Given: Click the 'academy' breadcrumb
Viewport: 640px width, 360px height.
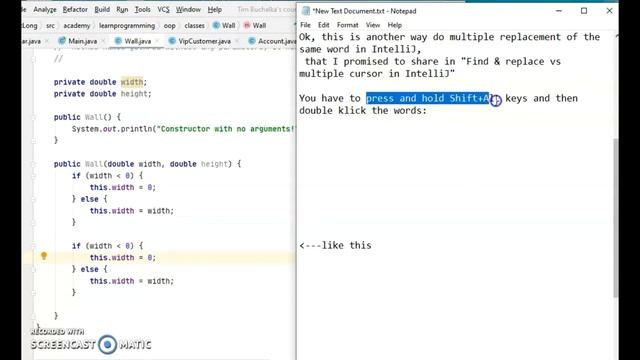Looking at the screenshot, I should pos(77,26).
